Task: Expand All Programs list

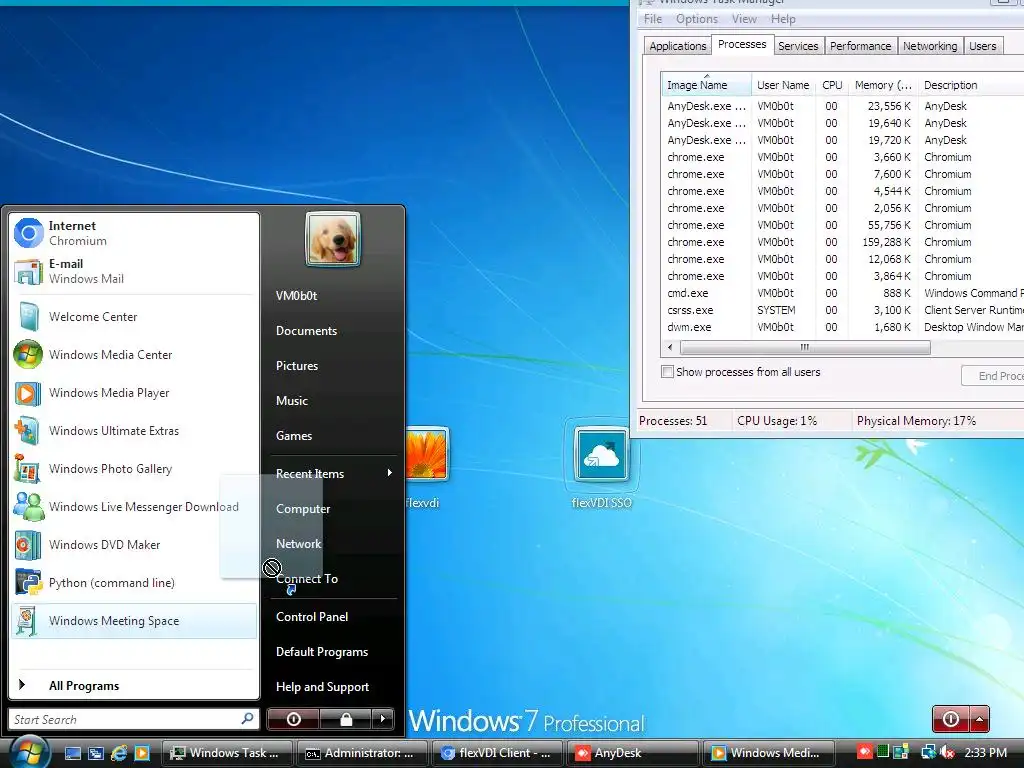Action: point(134,685)
